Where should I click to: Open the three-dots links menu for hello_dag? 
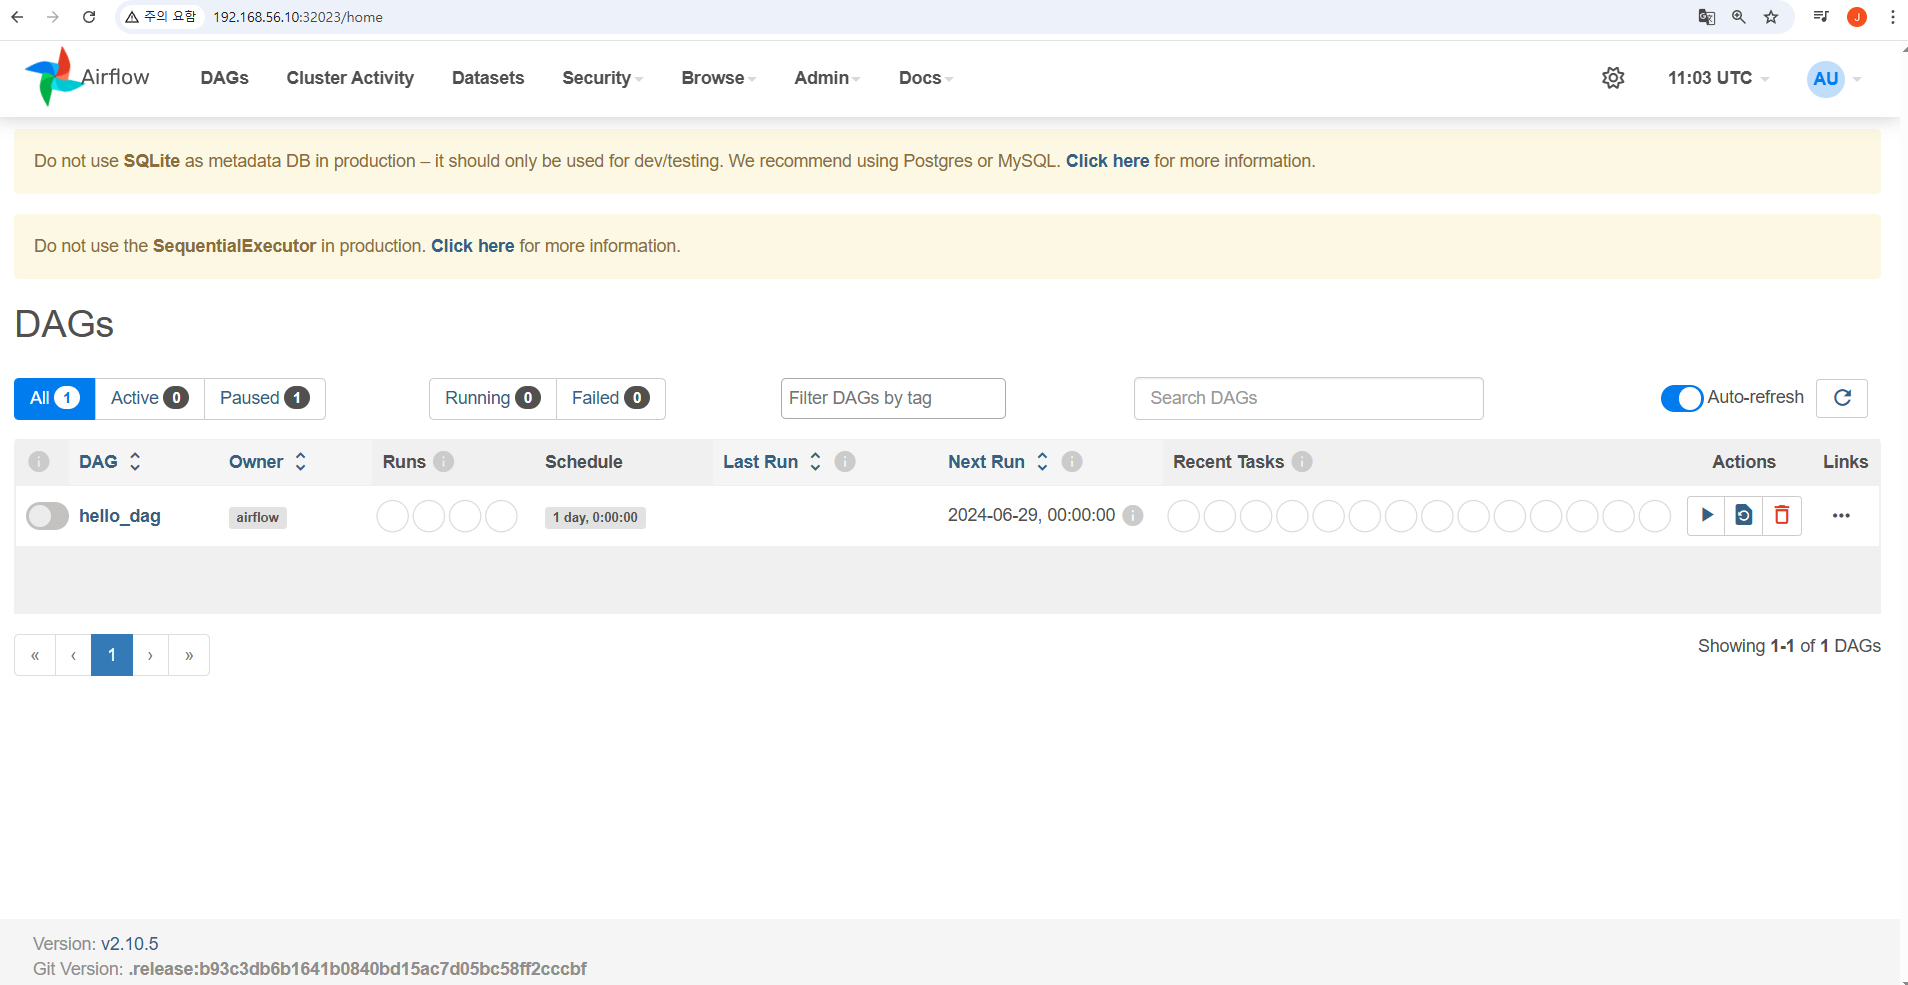[1841, 516]
